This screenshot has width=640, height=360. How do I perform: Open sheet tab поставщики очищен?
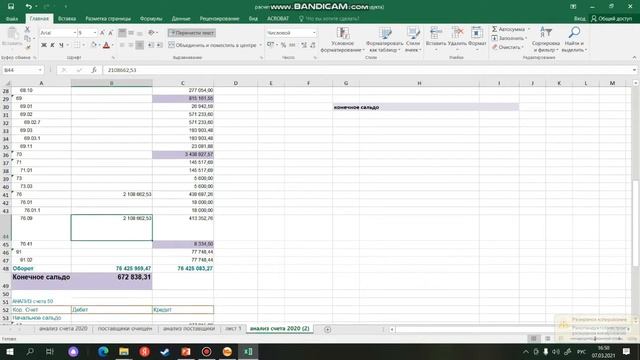125,329
